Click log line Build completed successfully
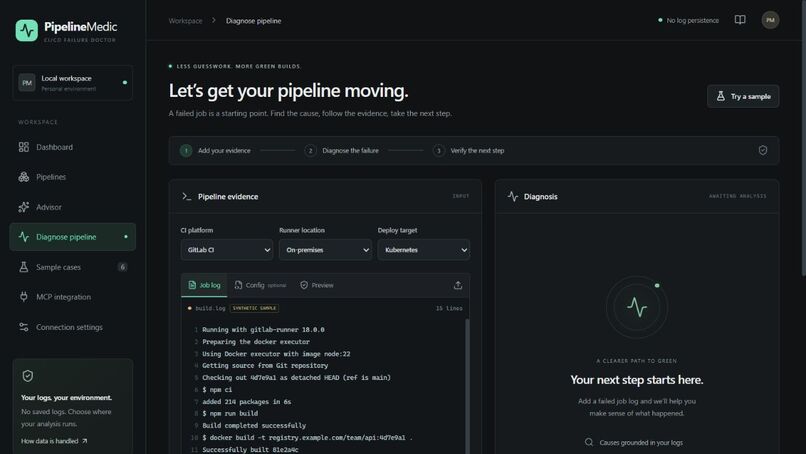 coord(254,426)
